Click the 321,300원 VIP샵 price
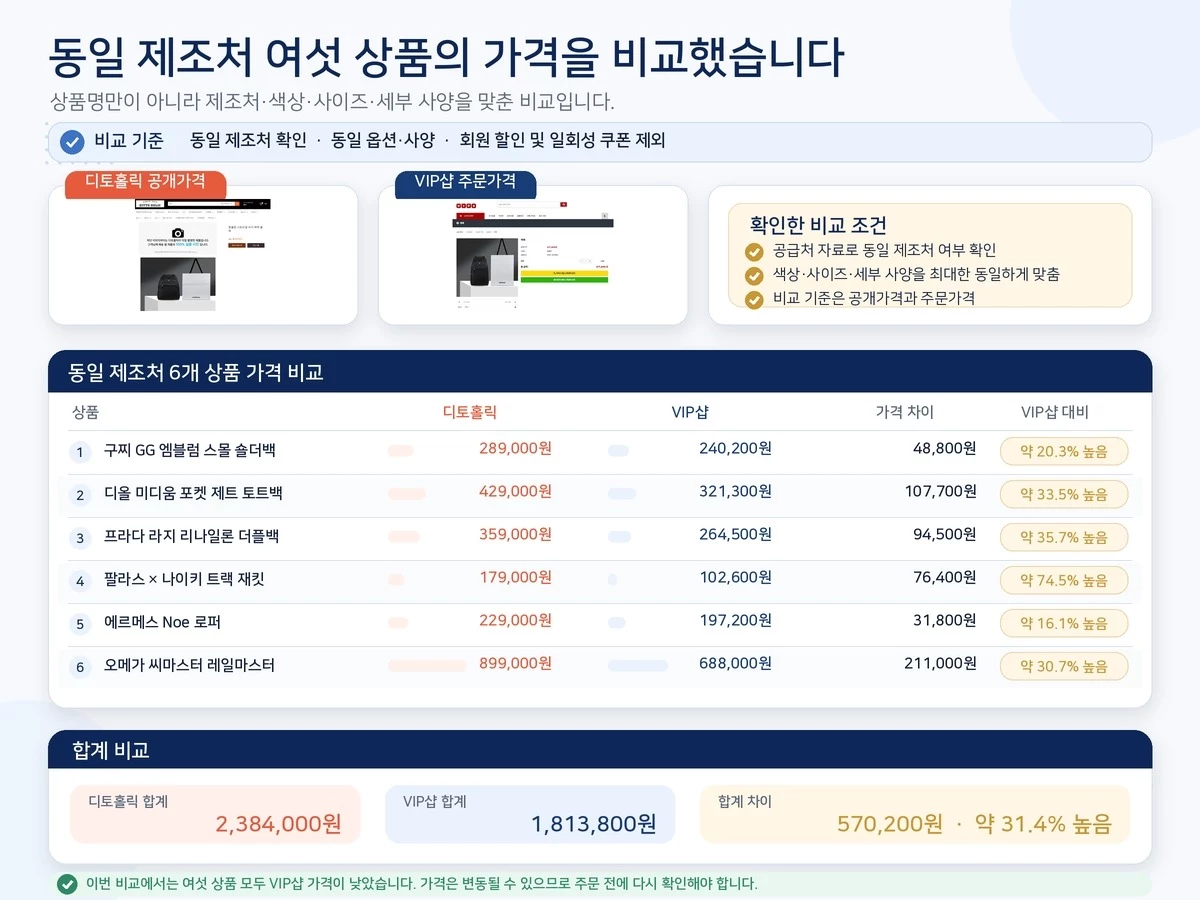1200x900 pixels. pyautogui.click(x=735, y=492)
